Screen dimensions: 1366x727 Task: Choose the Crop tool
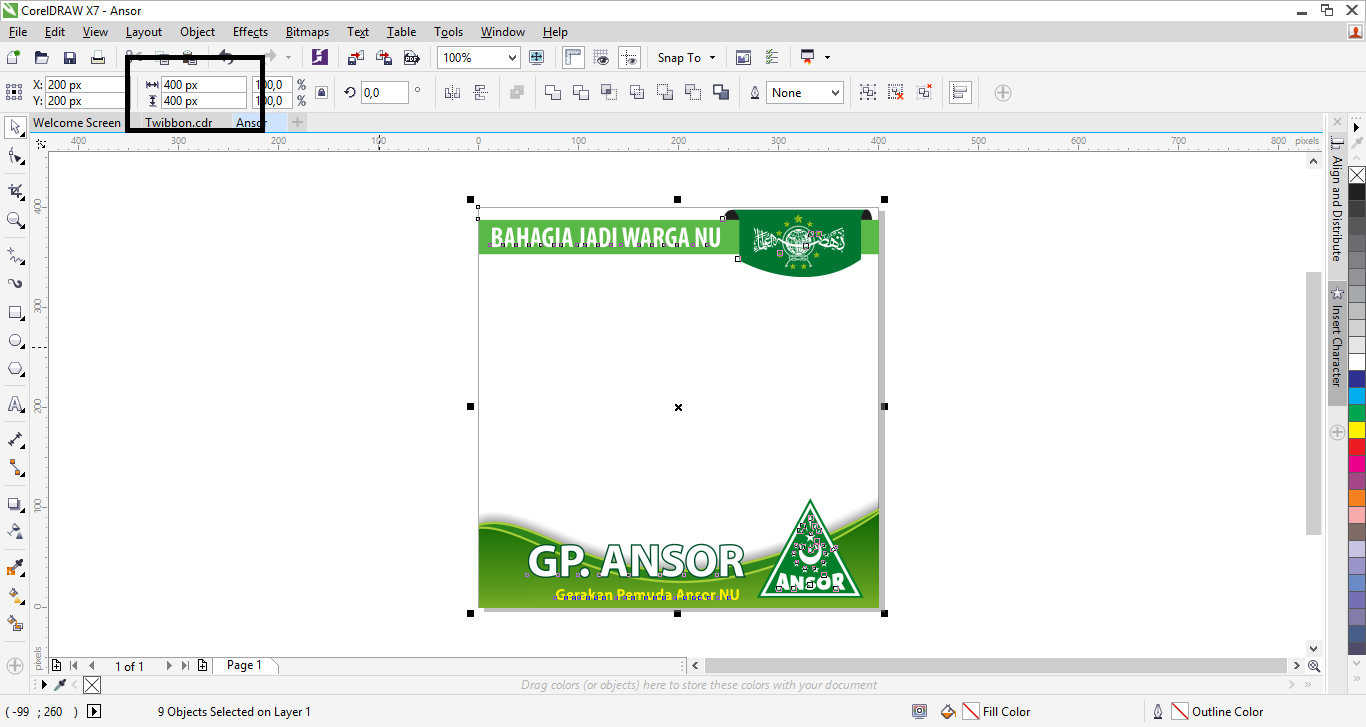pos(15,190)
